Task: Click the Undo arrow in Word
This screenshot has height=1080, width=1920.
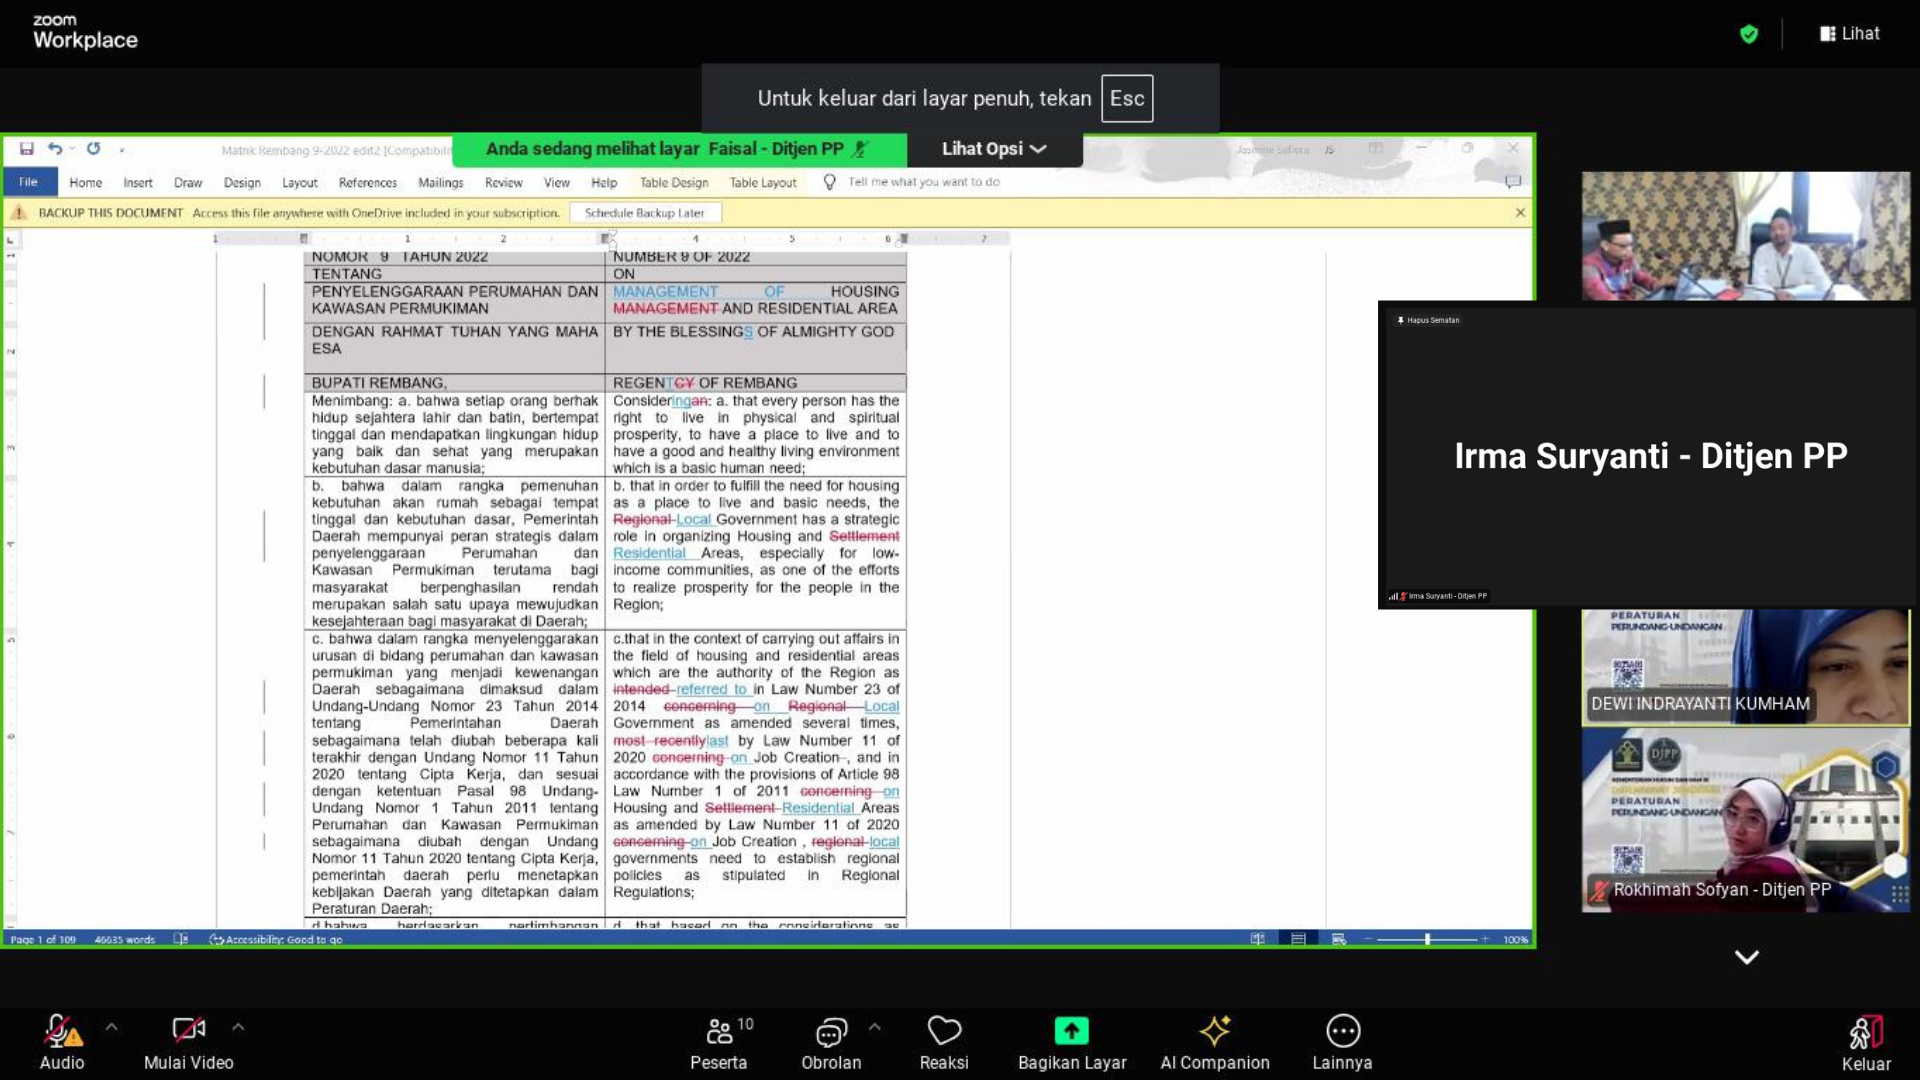Action: (x=55, y=149)
